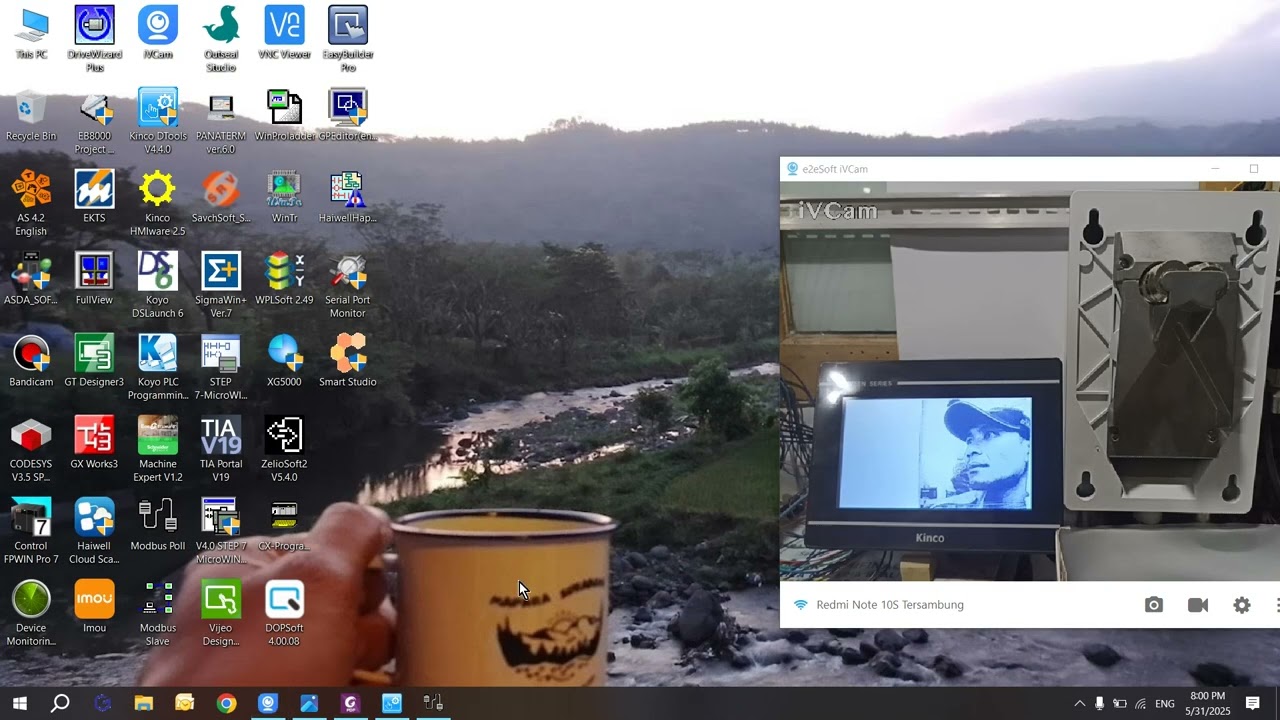
Task: Open File Explorer from the taskbar
Action: coord(143,703)
